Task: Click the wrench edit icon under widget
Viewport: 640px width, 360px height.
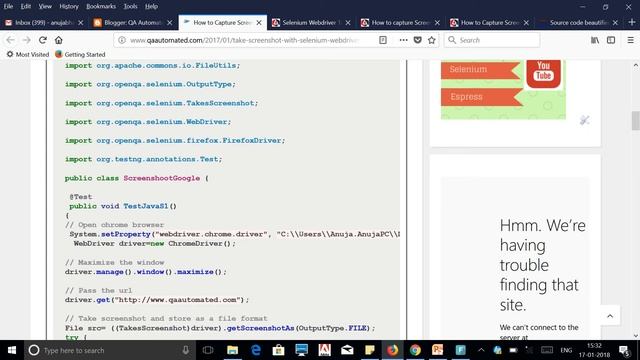Action: coord(584,120)
